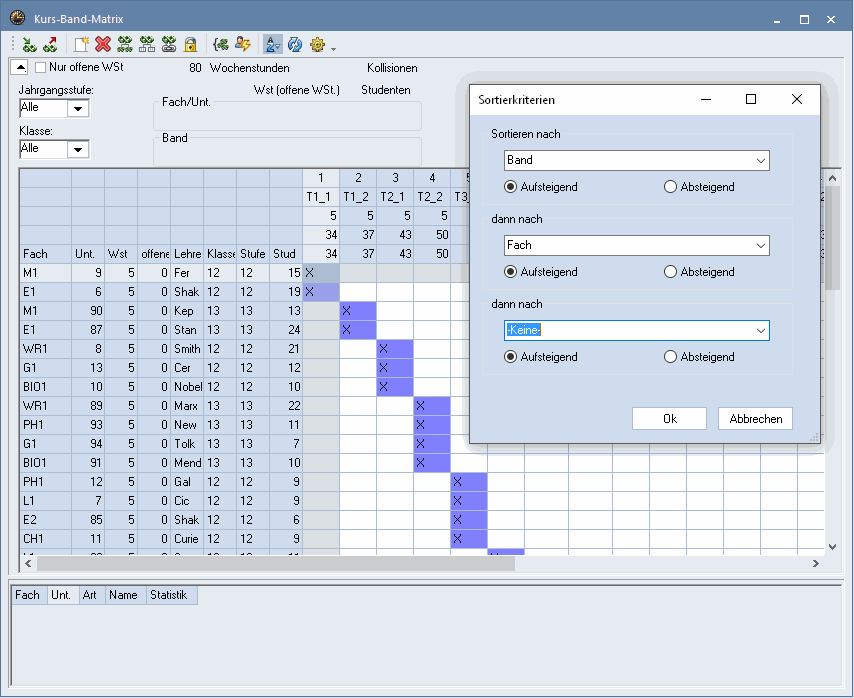Click the scroll-up arrow of the matrix
This screenshot has width=854, height=698.
pyautogui.click(x=832, y=178)
